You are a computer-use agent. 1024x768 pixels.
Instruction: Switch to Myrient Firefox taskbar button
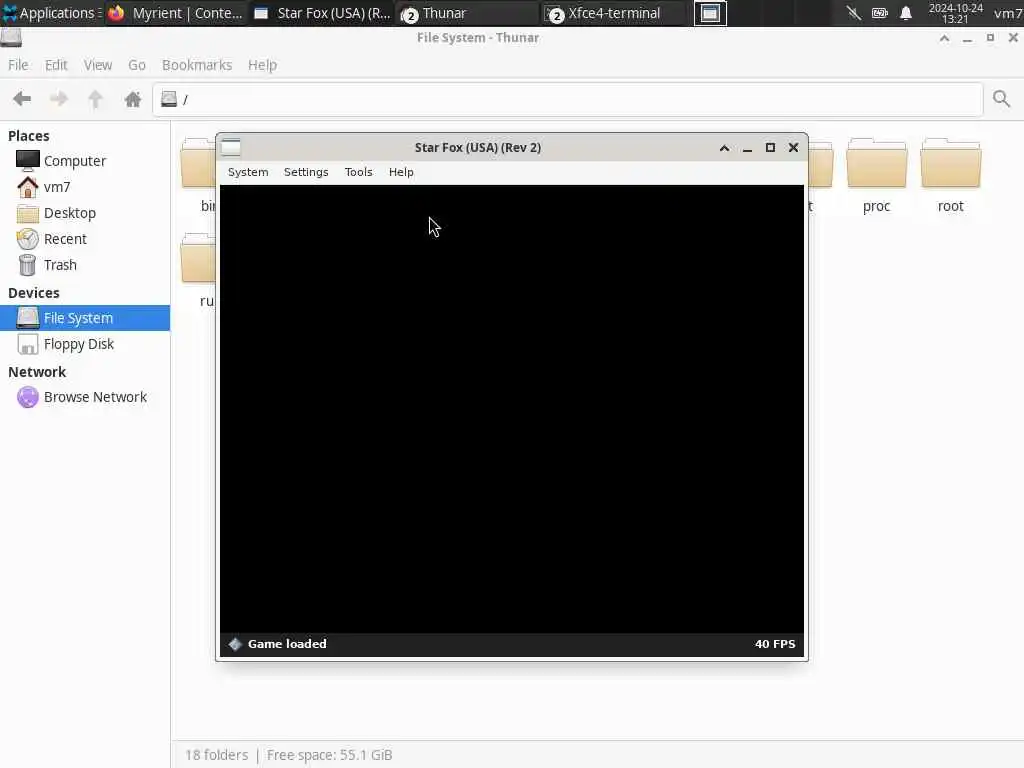(176, 13)
